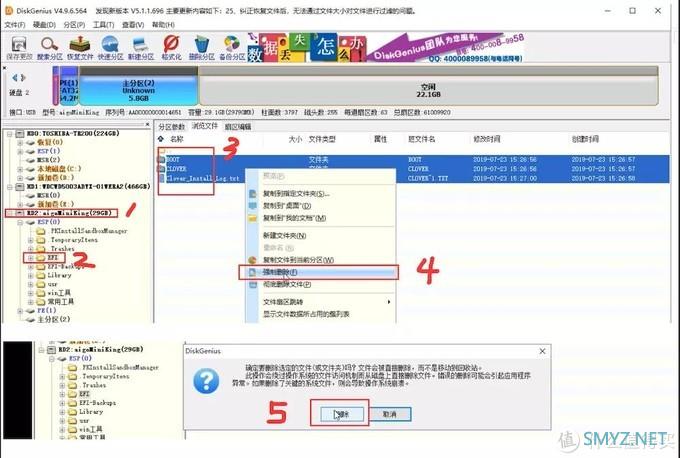The height and width of the screenshot is (458, 680).
Task: Click the up-folder arrow beside 名称 header
Action: [161, 139]
